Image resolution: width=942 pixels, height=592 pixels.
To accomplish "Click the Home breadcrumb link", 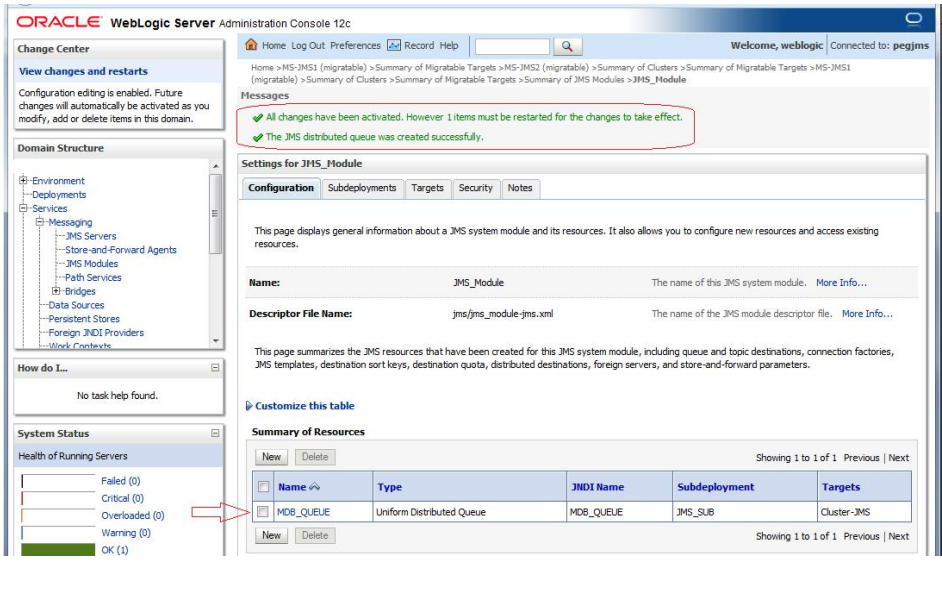I will coord(262,67).
